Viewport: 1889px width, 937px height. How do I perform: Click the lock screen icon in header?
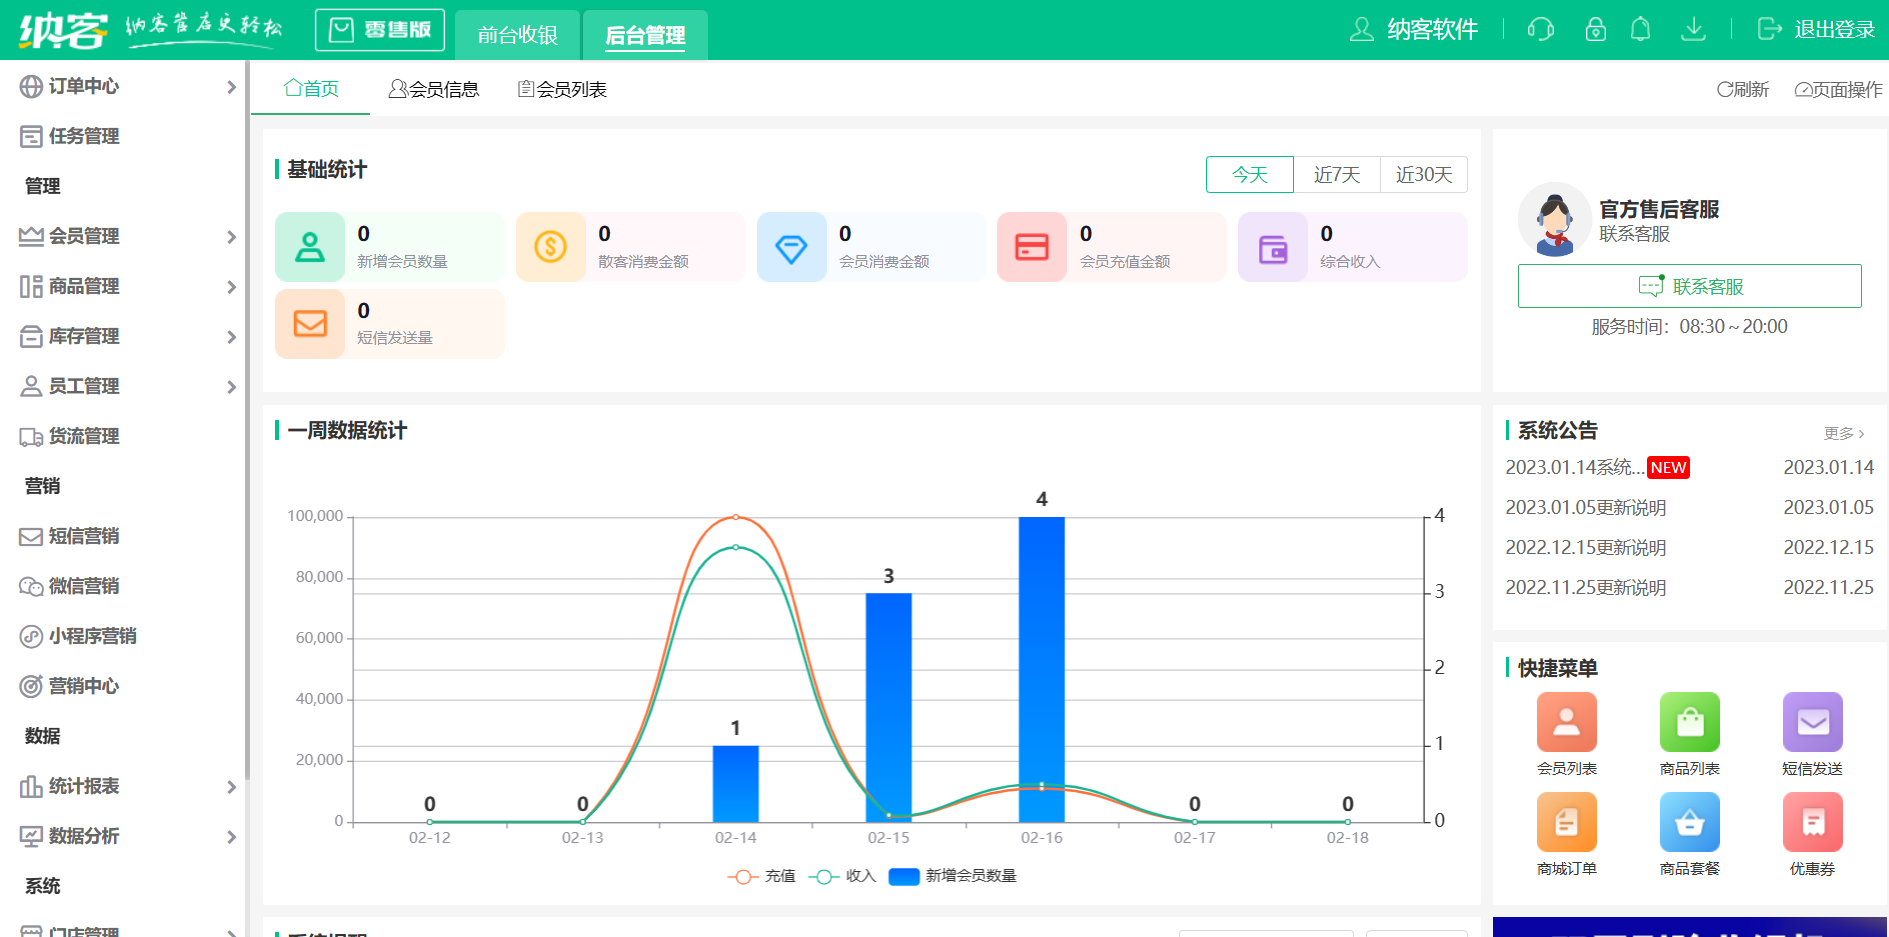pos(1595,29)
